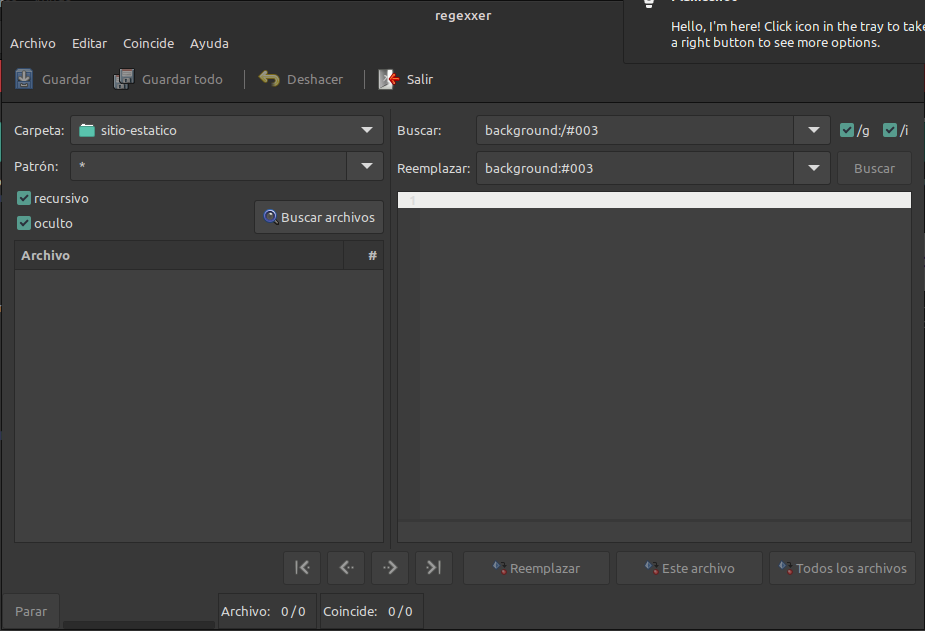
Task: Open the Coincide menu
Action: coord(149,44)
